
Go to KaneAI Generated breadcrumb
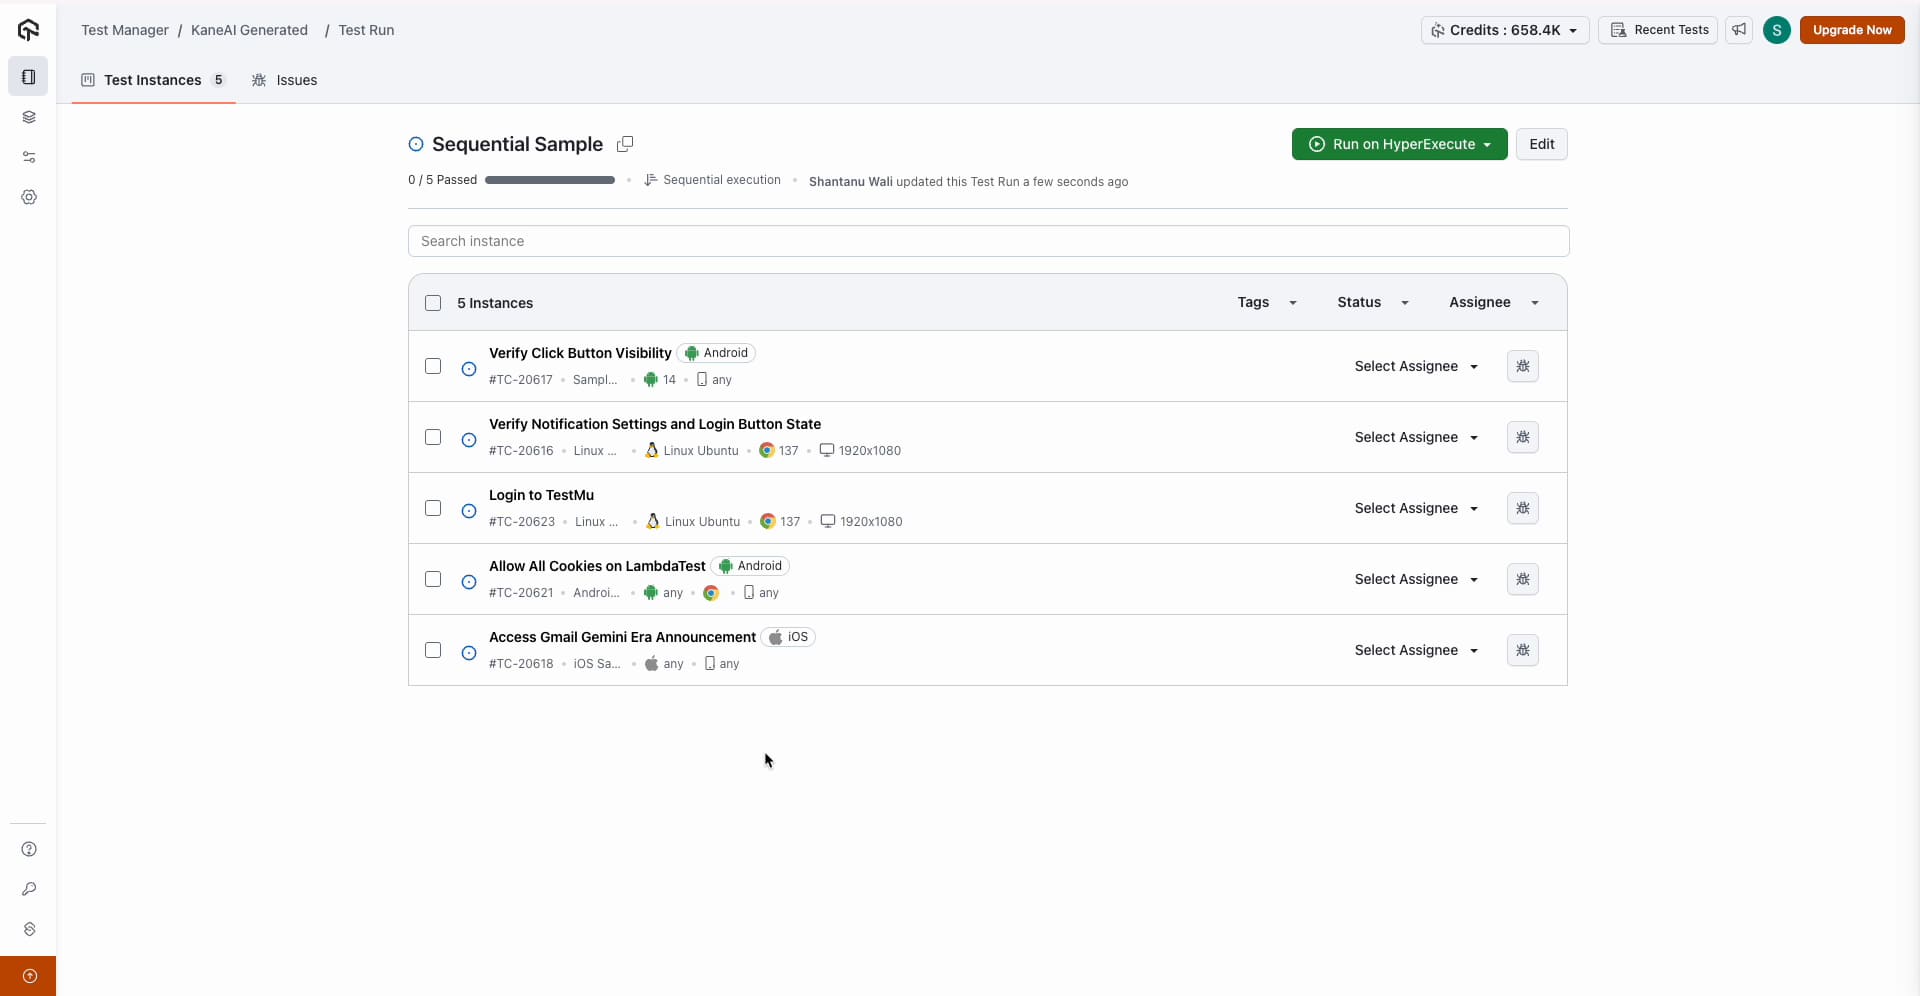[249, 30]
